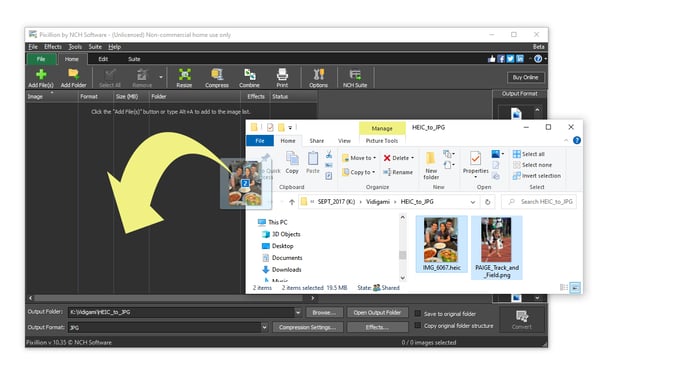Click the Facebook icon in Pixillion
This screenshot has height=377, width=688.
click(501, 59)
